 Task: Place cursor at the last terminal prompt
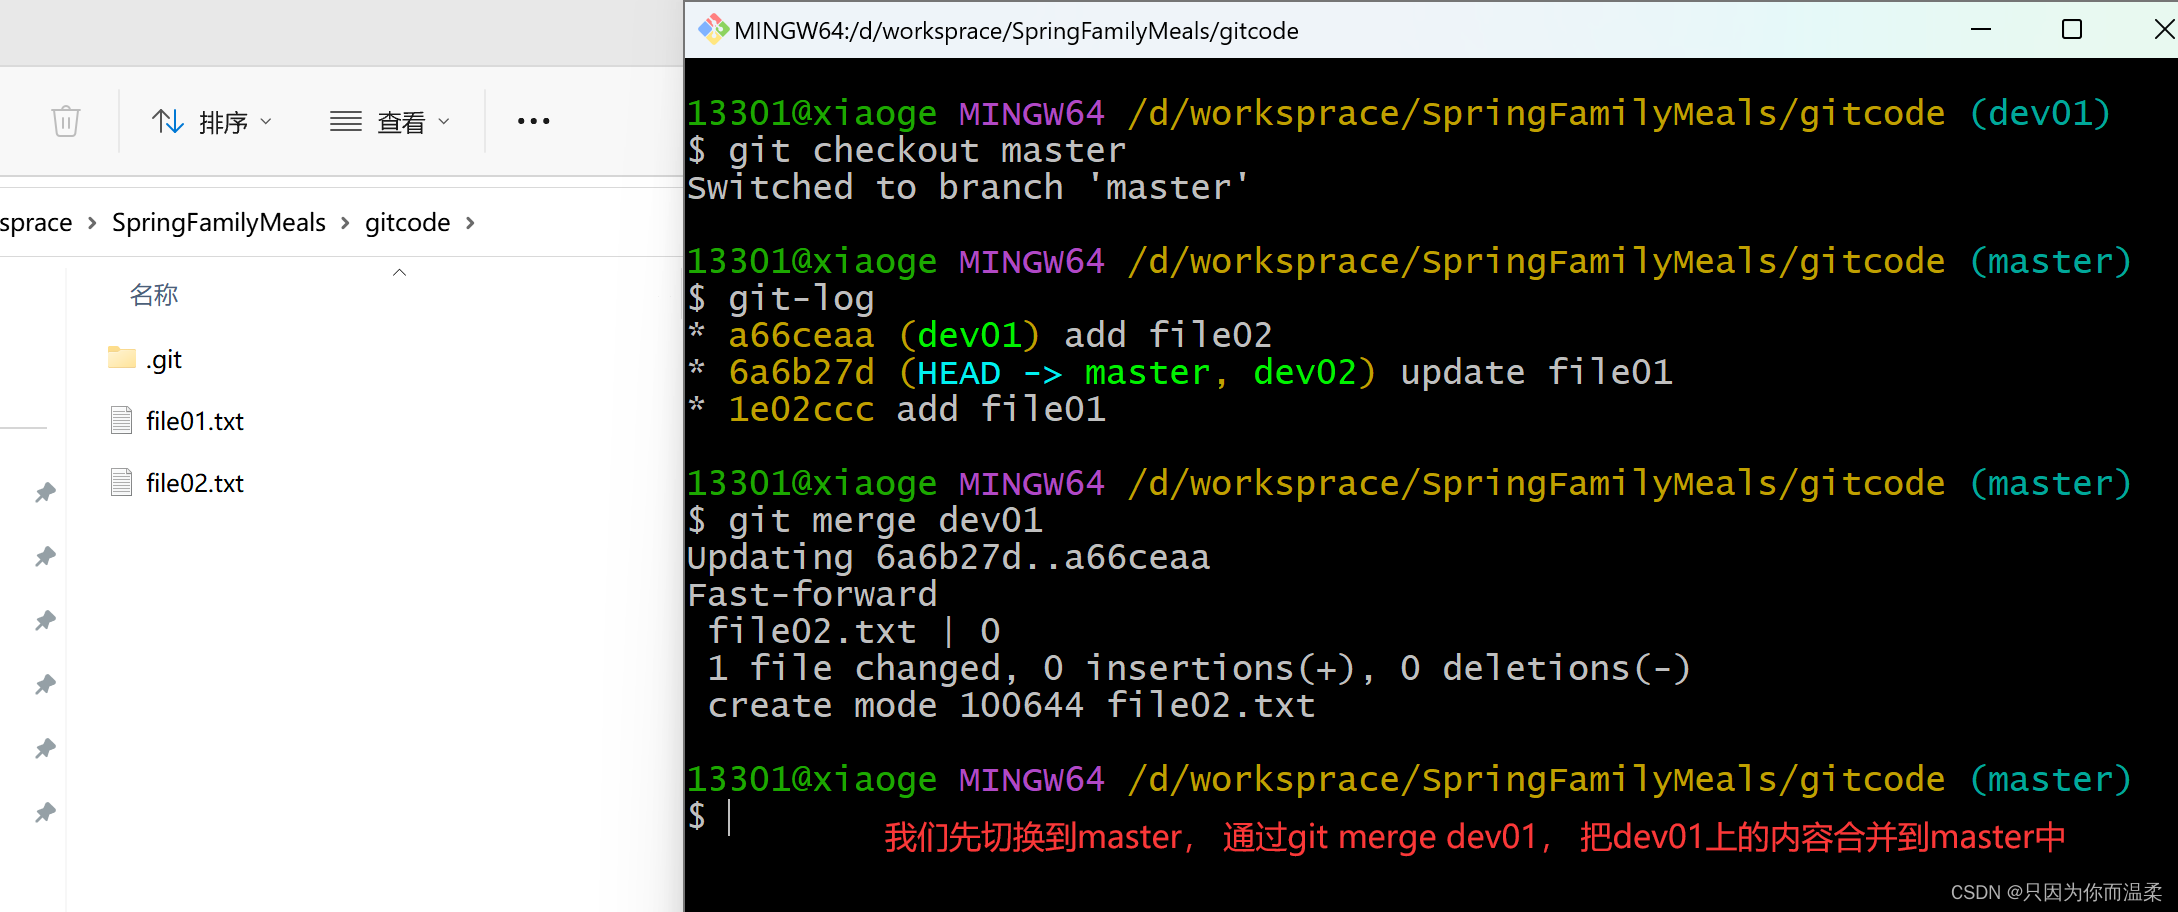pos(729,817)
